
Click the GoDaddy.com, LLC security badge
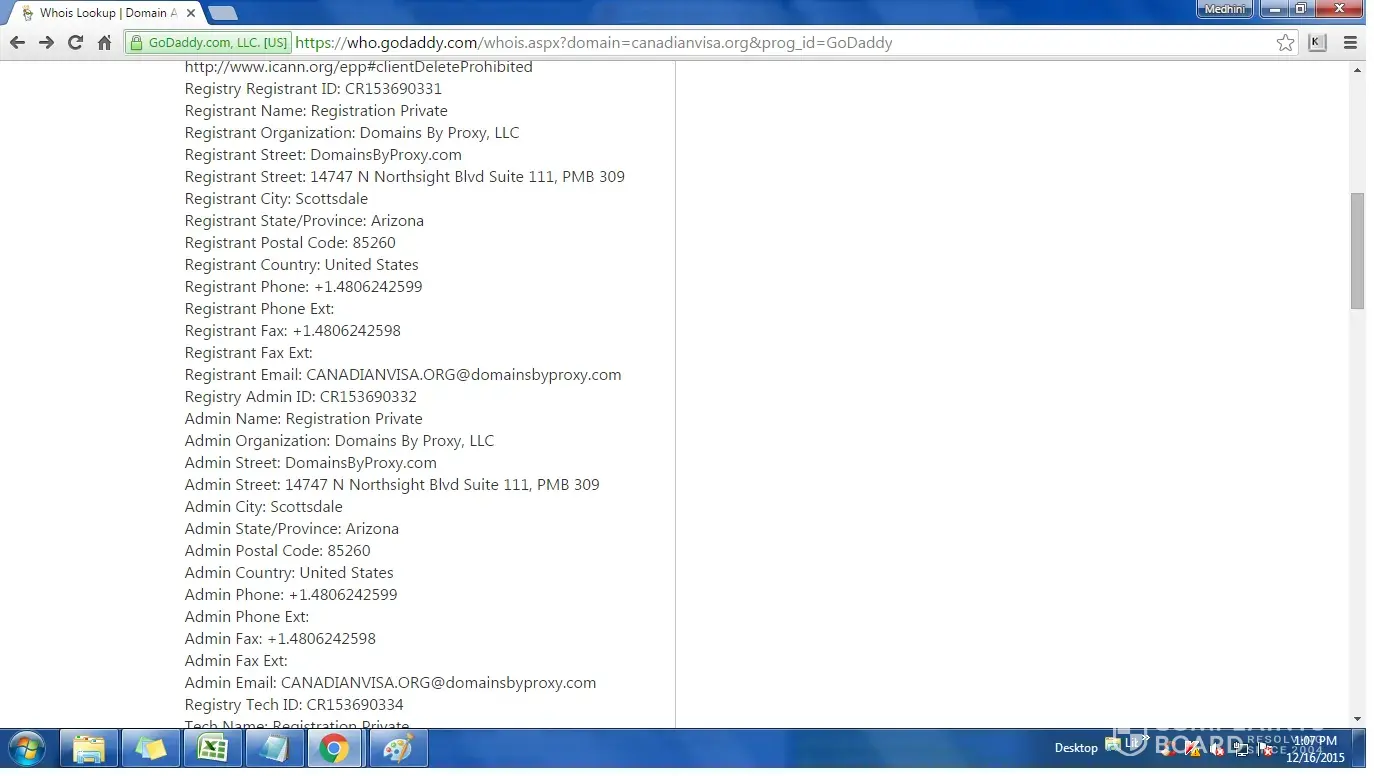point(208,42)
